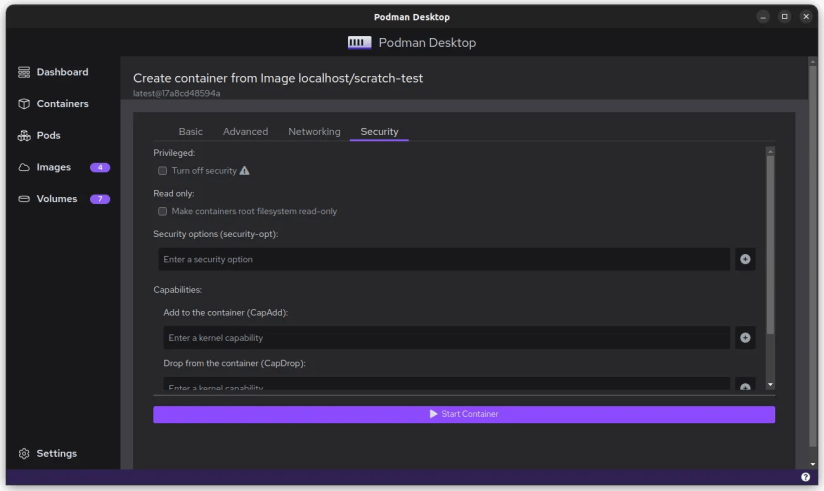Click the image tag text latest@17a8cd48594a
Image resolution: width=824 pixels, height=491 pixels.
[x=177, y=93]
